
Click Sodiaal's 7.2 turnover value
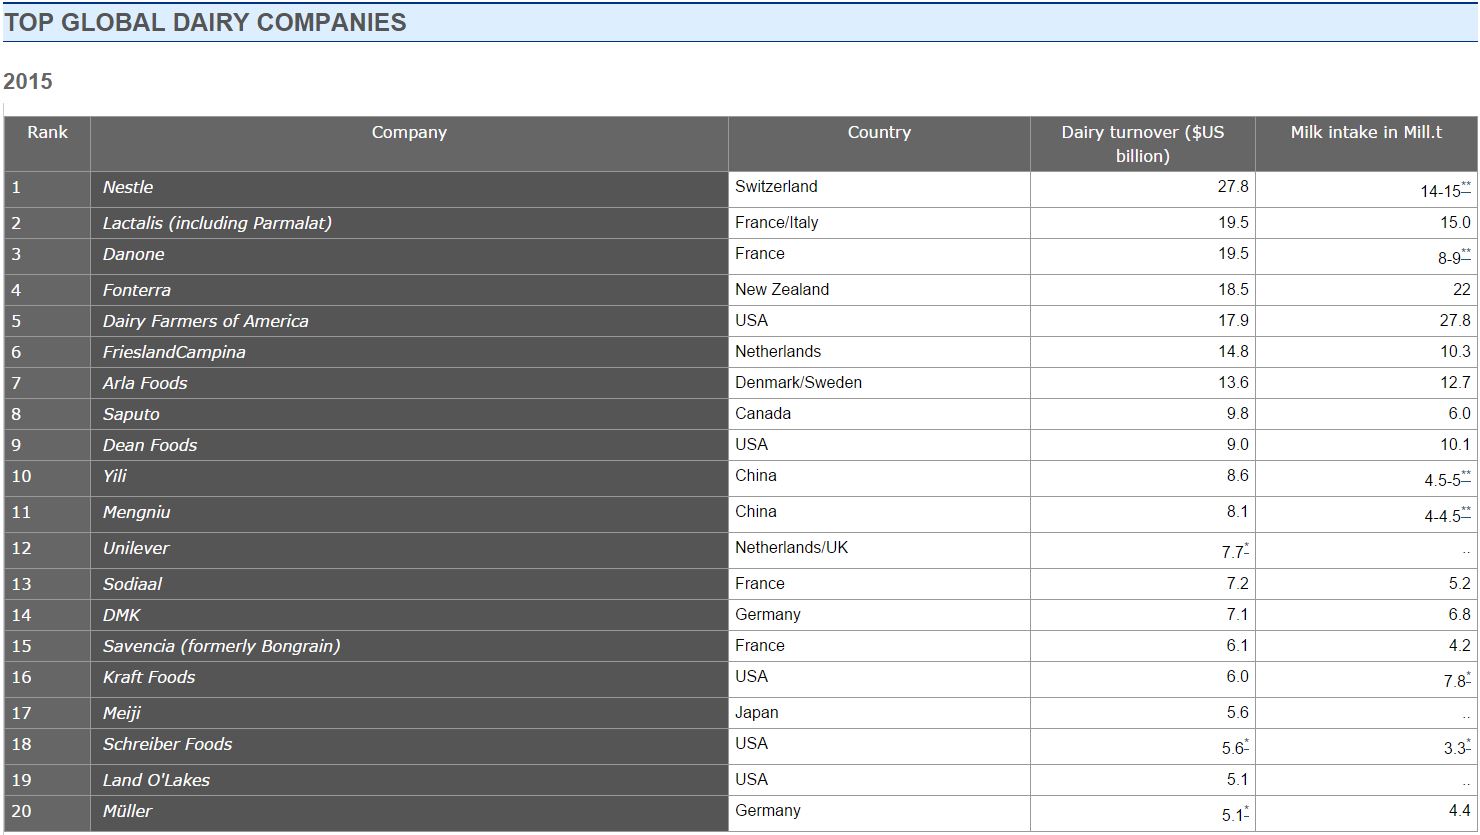coord(1237,584)
